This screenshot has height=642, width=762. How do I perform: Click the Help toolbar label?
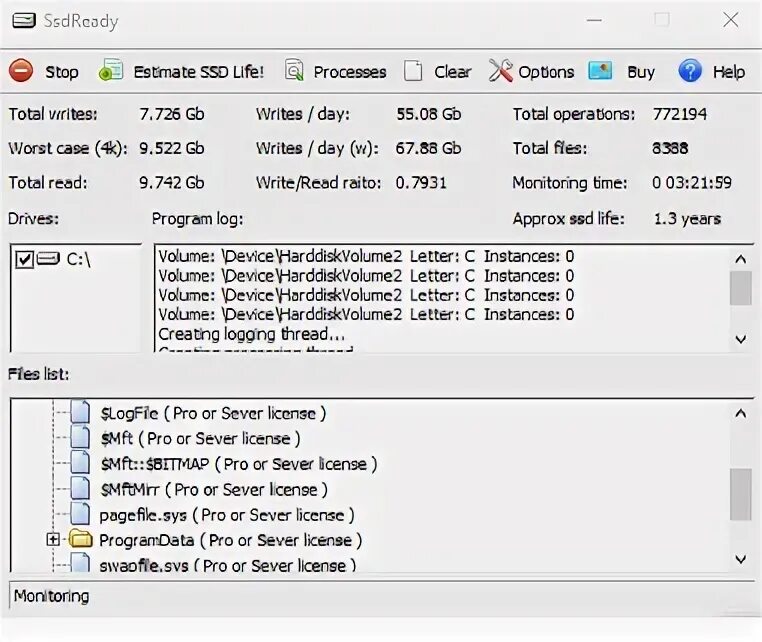coord(729,72)
